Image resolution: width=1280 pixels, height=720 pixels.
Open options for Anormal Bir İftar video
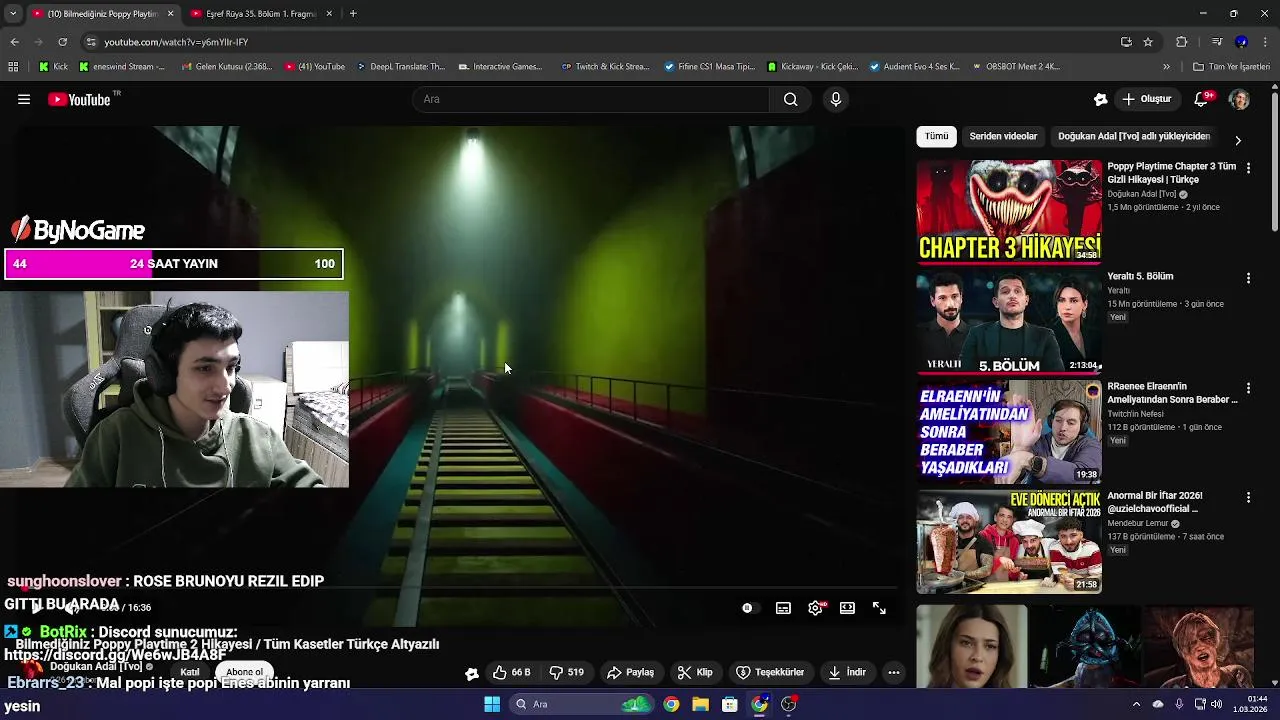[1248, 498]
